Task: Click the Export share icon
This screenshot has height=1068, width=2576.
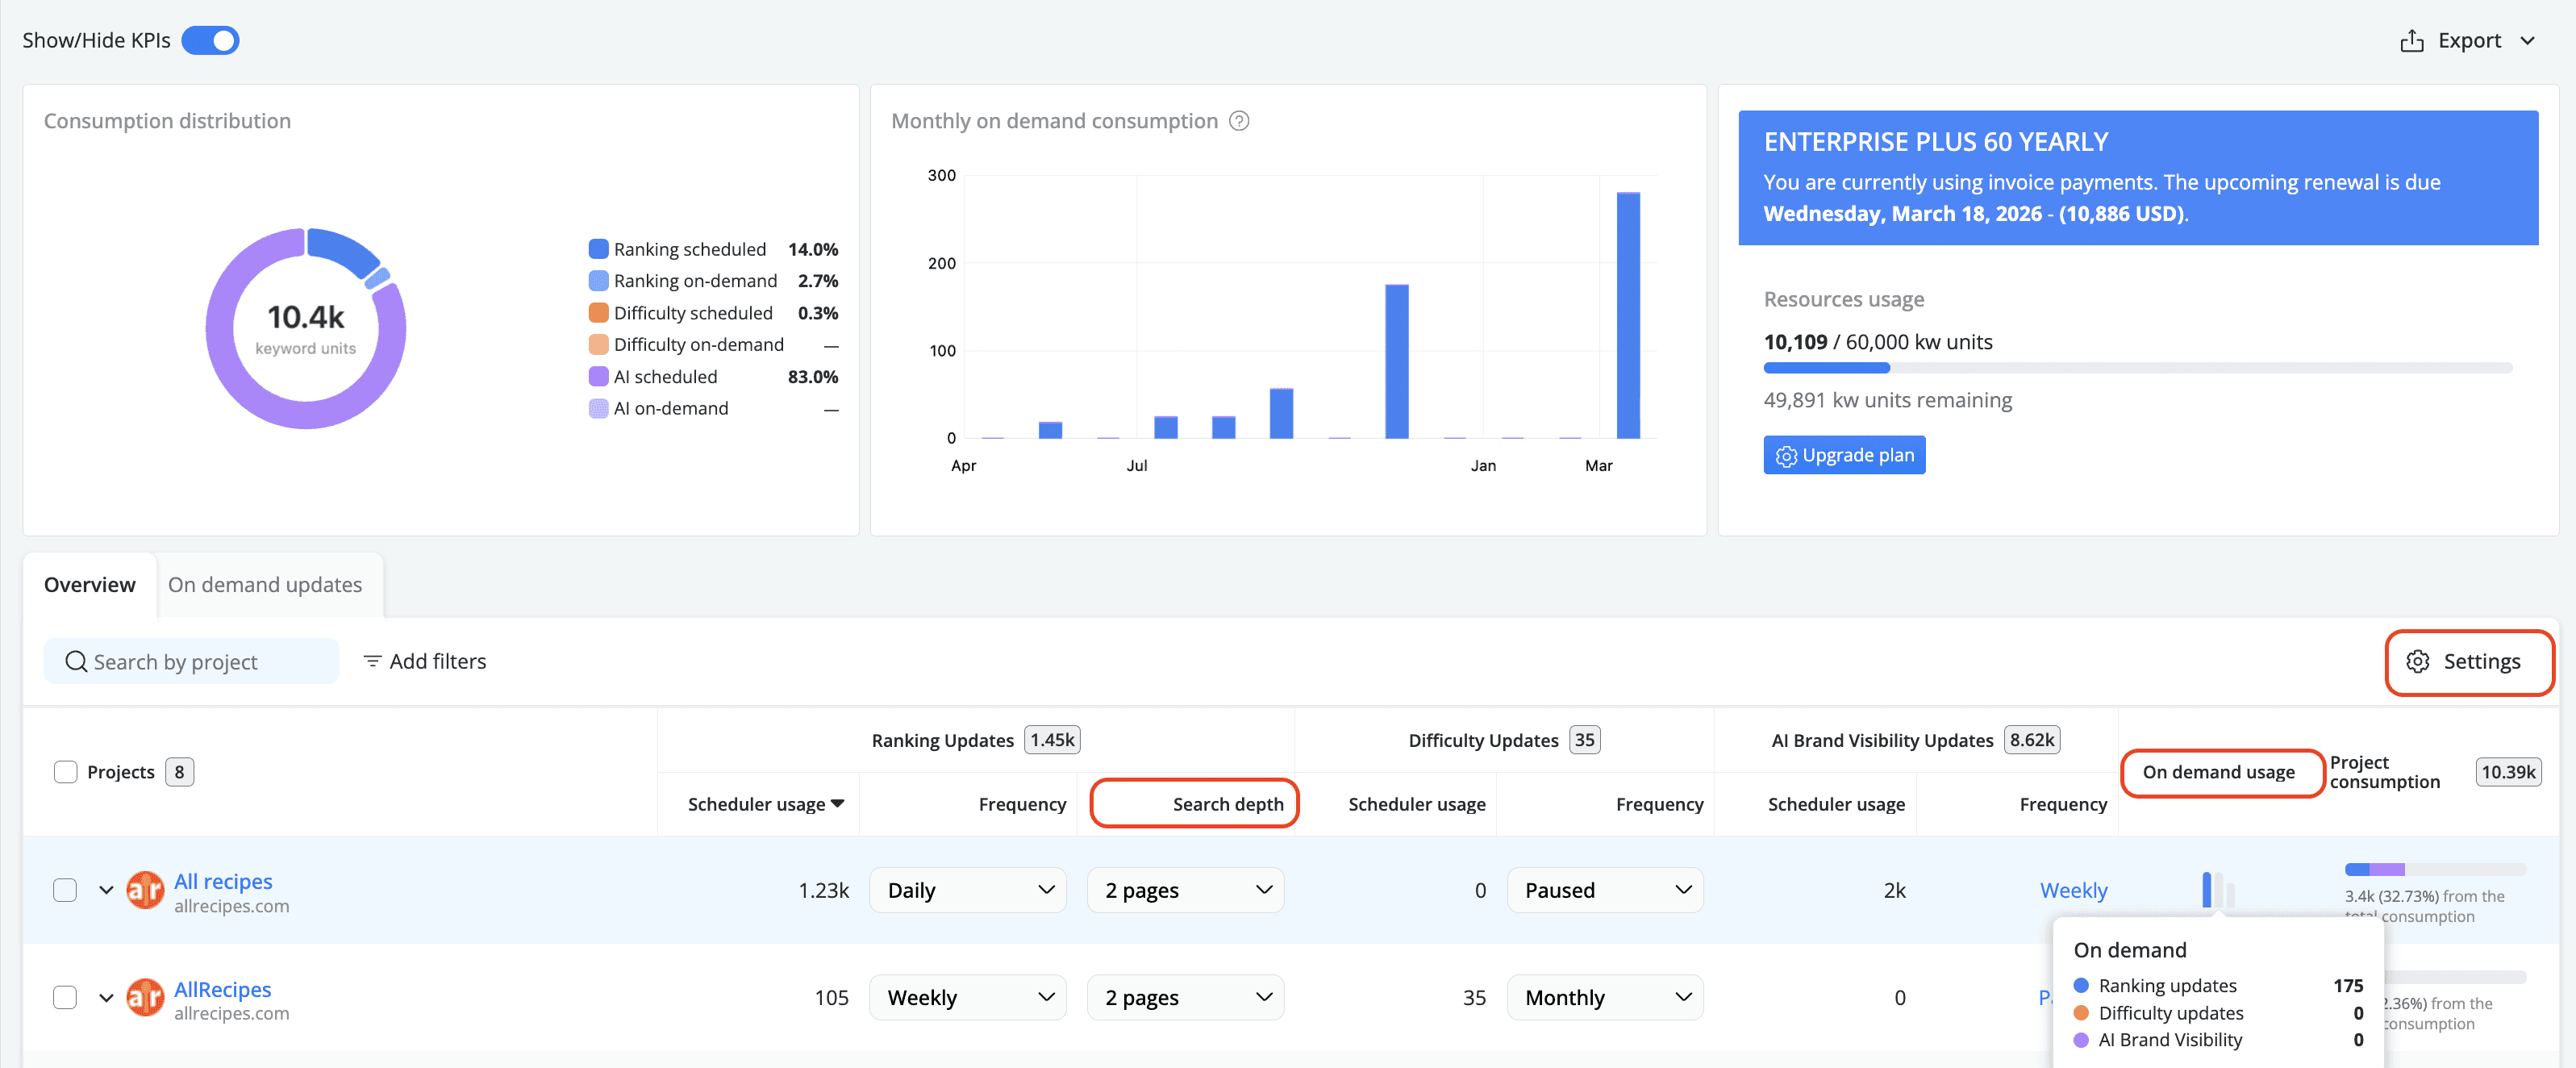Action: click(2413, 40)
